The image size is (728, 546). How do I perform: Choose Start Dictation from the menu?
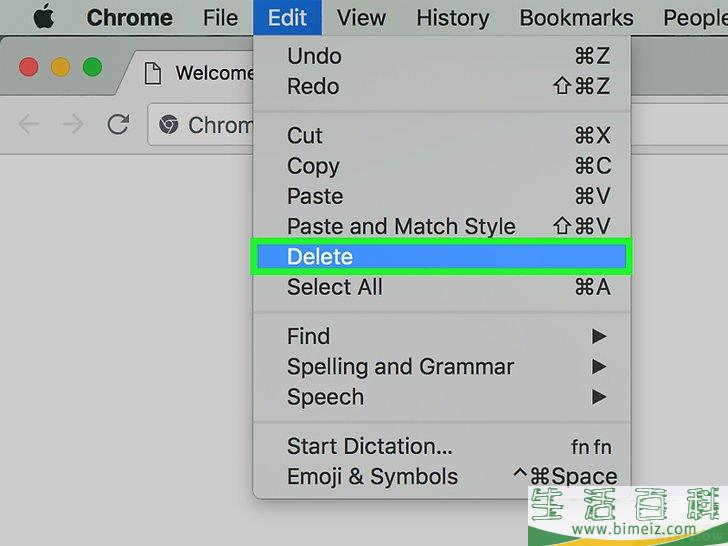442,446
